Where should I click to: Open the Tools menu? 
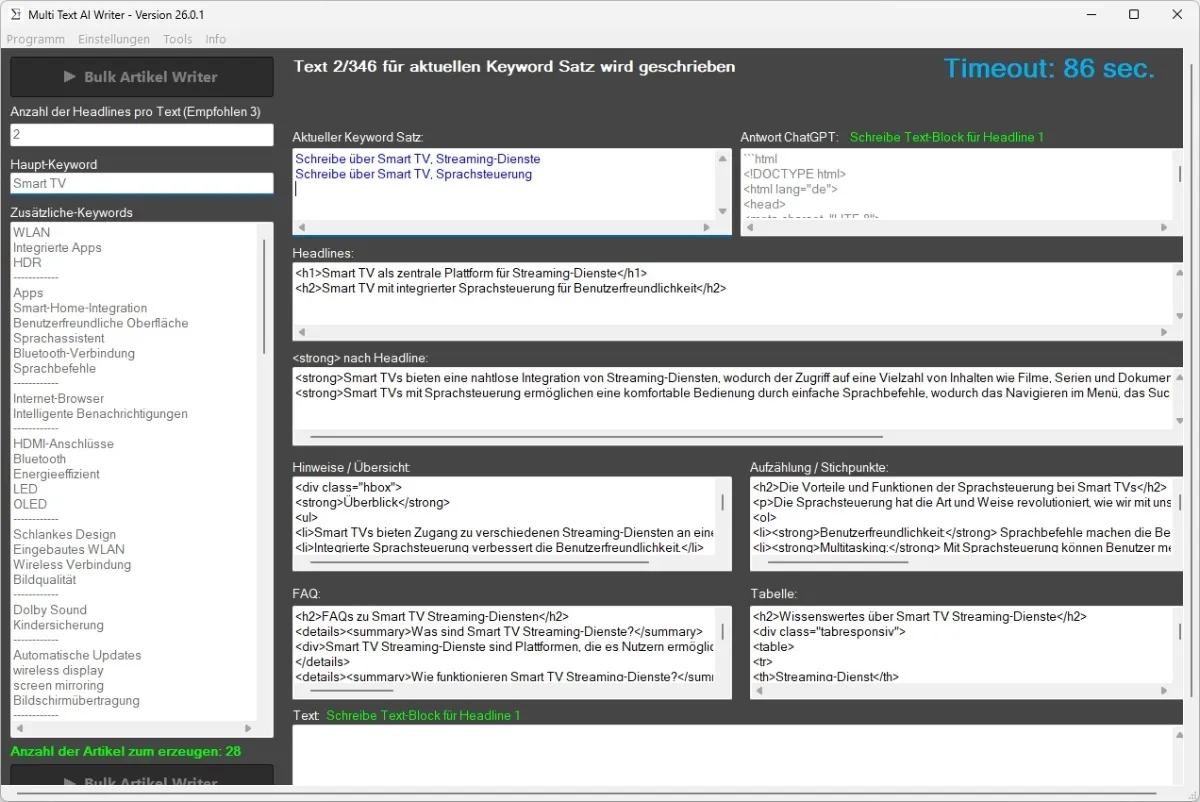(x=178, y=39)
